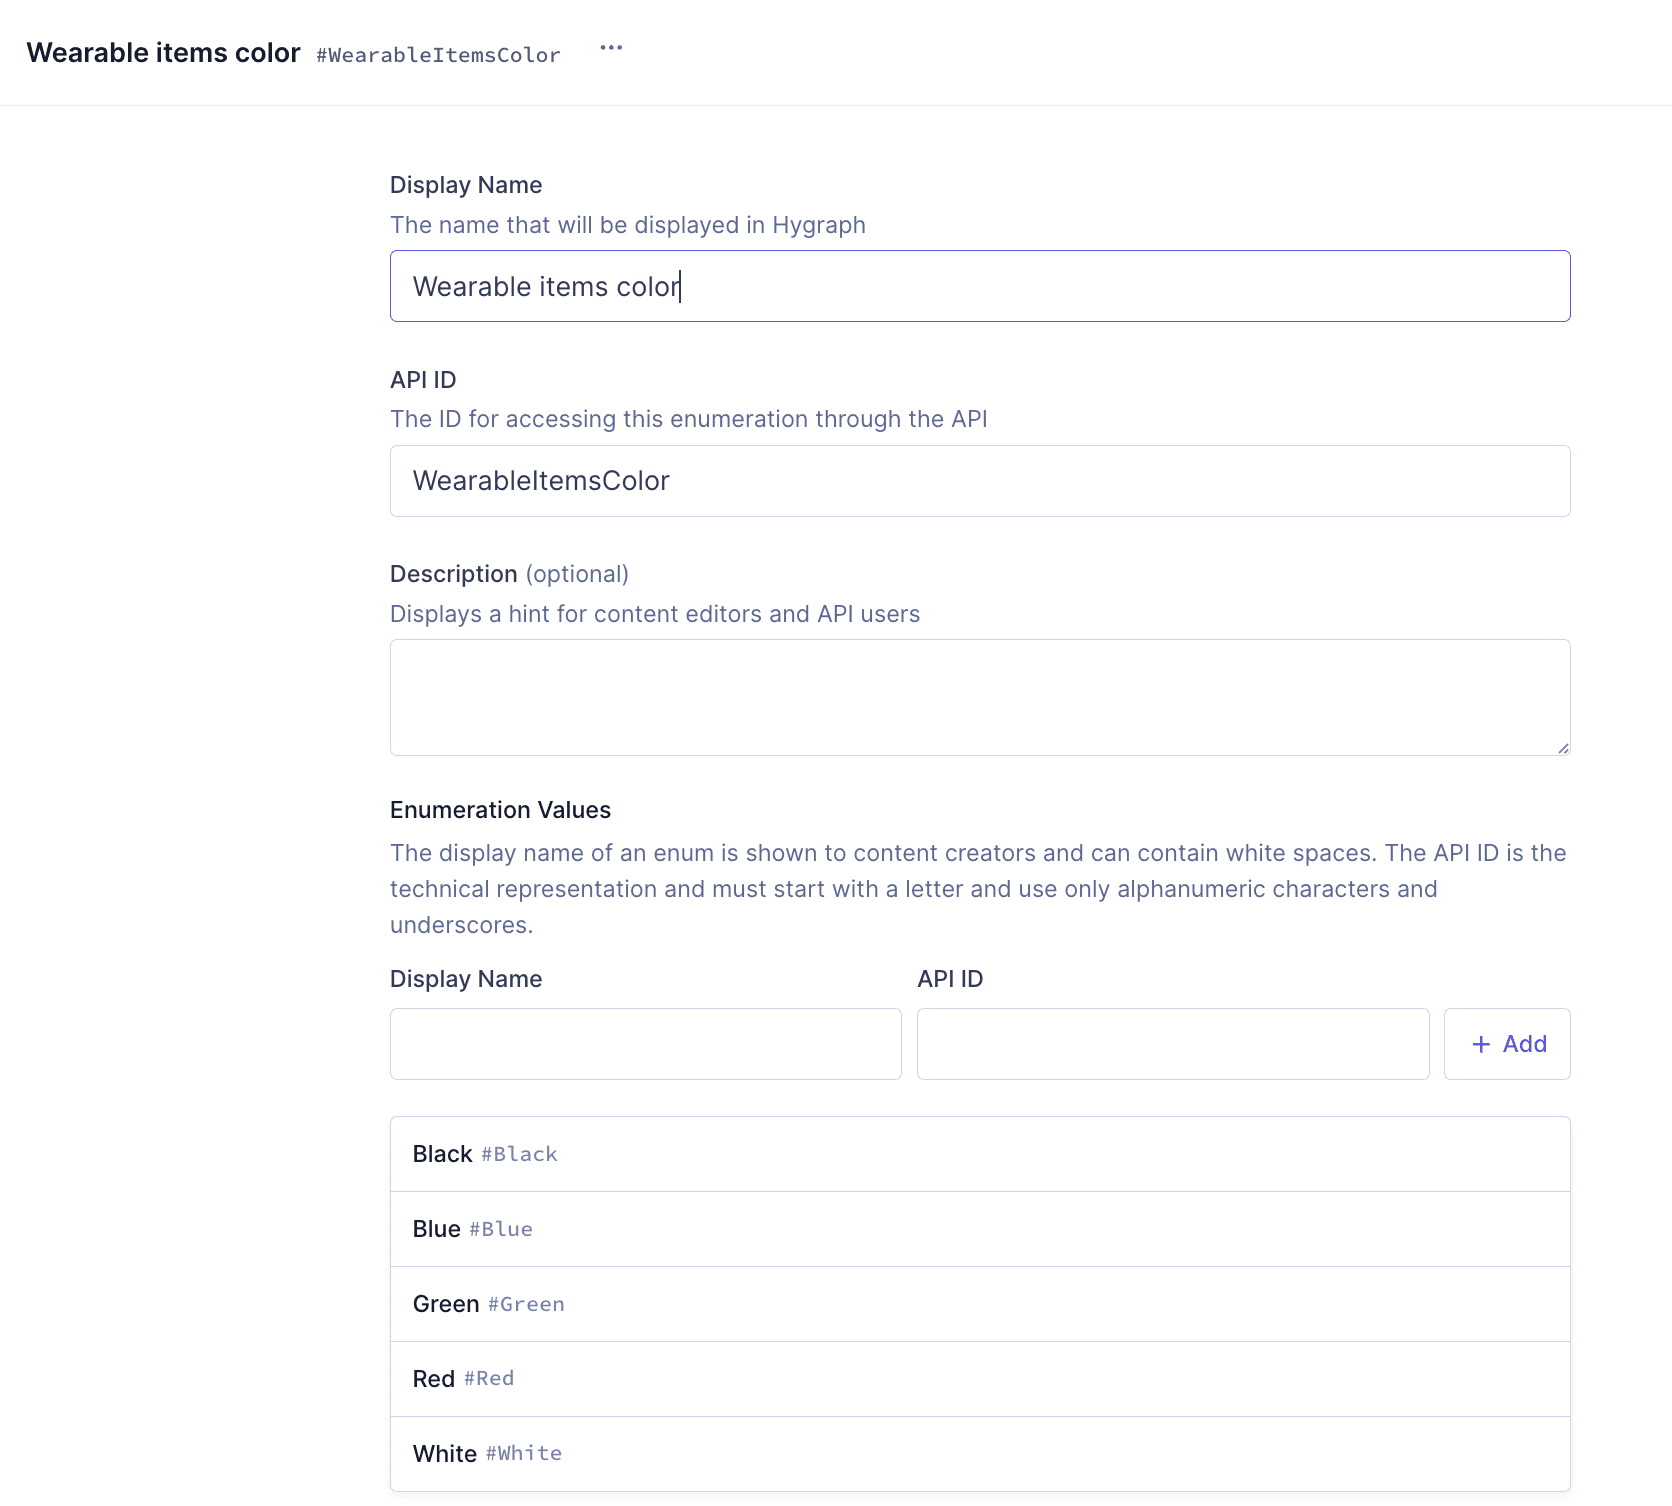This screenshot has height=1506, width=1672.
Task: Click the Wearable items color page title
Action: [163, 53]
